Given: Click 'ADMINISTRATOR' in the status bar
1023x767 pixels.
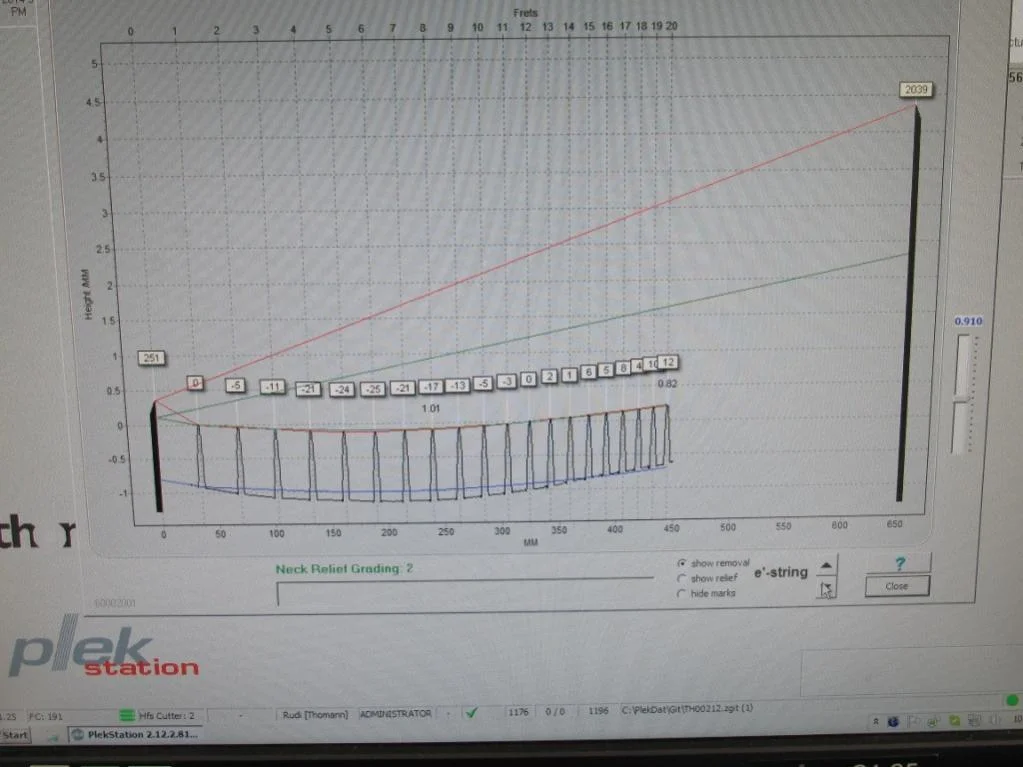Looking at the screenshot, I should 395,714.
